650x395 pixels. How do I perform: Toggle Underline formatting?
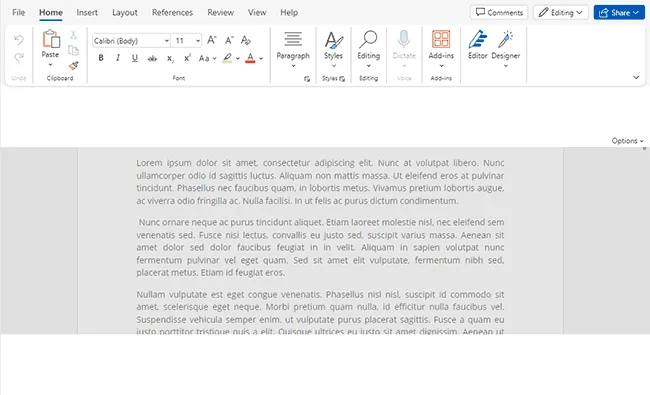(x=135, y=58)
